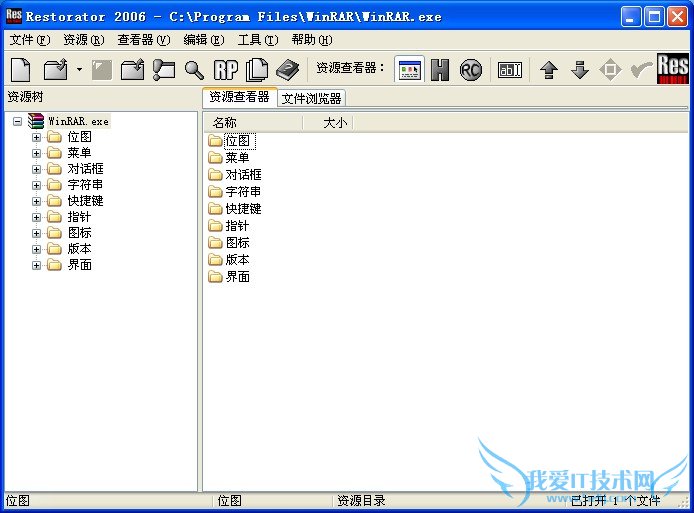Expand the 对话框 tree node
Screen dimensions: 694x513
[36, 169]
